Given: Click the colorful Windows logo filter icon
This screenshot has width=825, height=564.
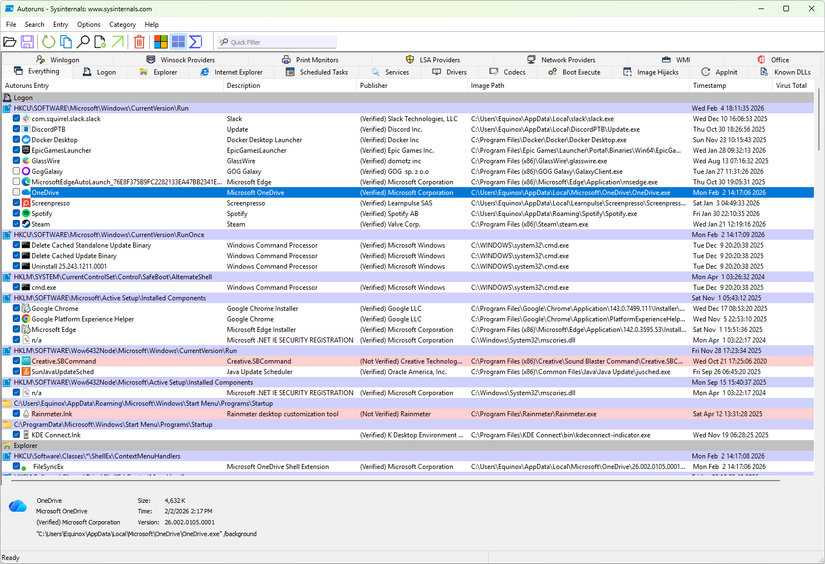Looking at the screenshot, I should click(160, 42).
